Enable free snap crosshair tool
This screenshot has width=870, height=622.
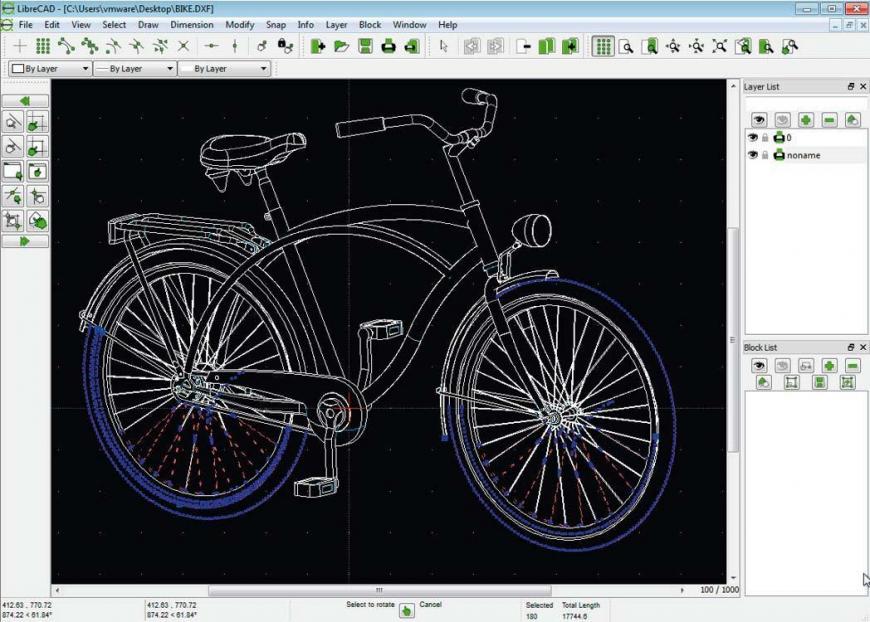point(20,46)
